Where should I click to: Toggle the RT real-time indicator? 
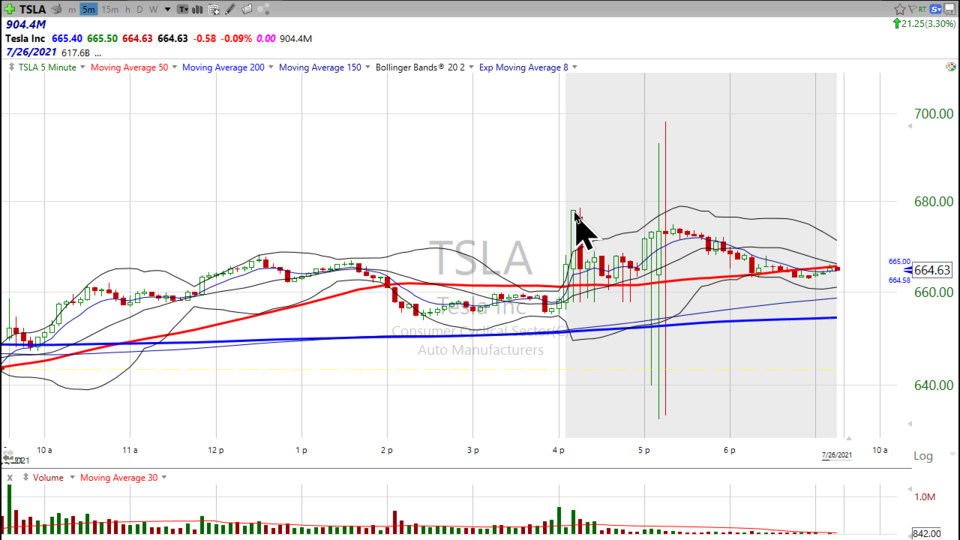(x=922, y=9)
